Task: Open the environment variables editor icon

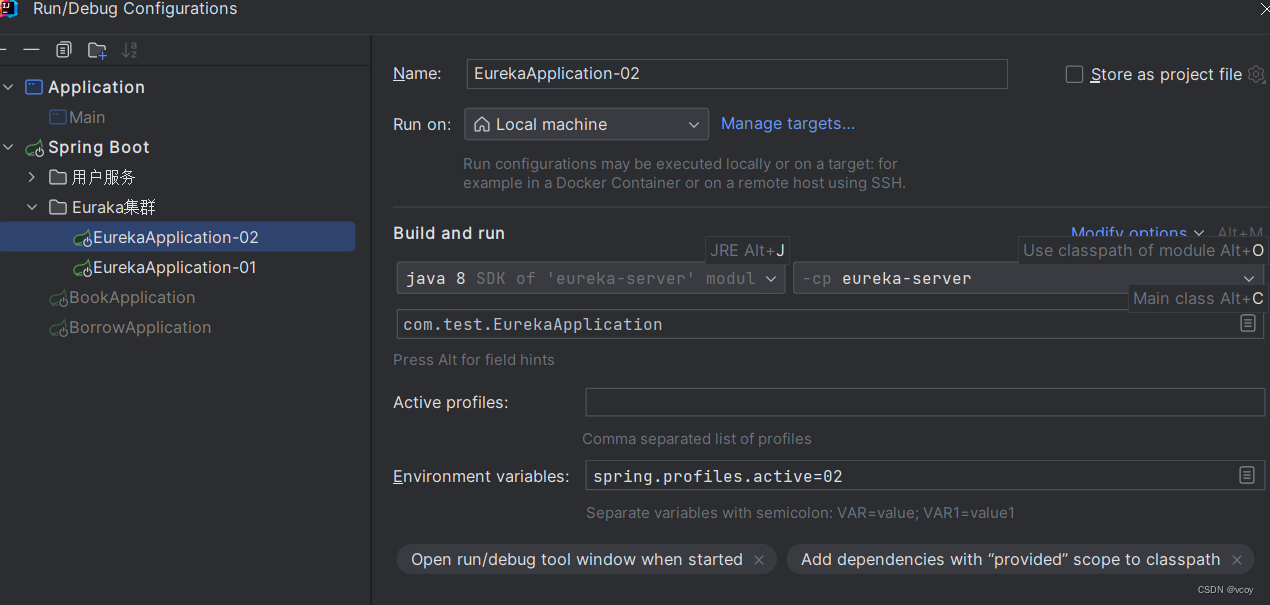Action: 1247,475
